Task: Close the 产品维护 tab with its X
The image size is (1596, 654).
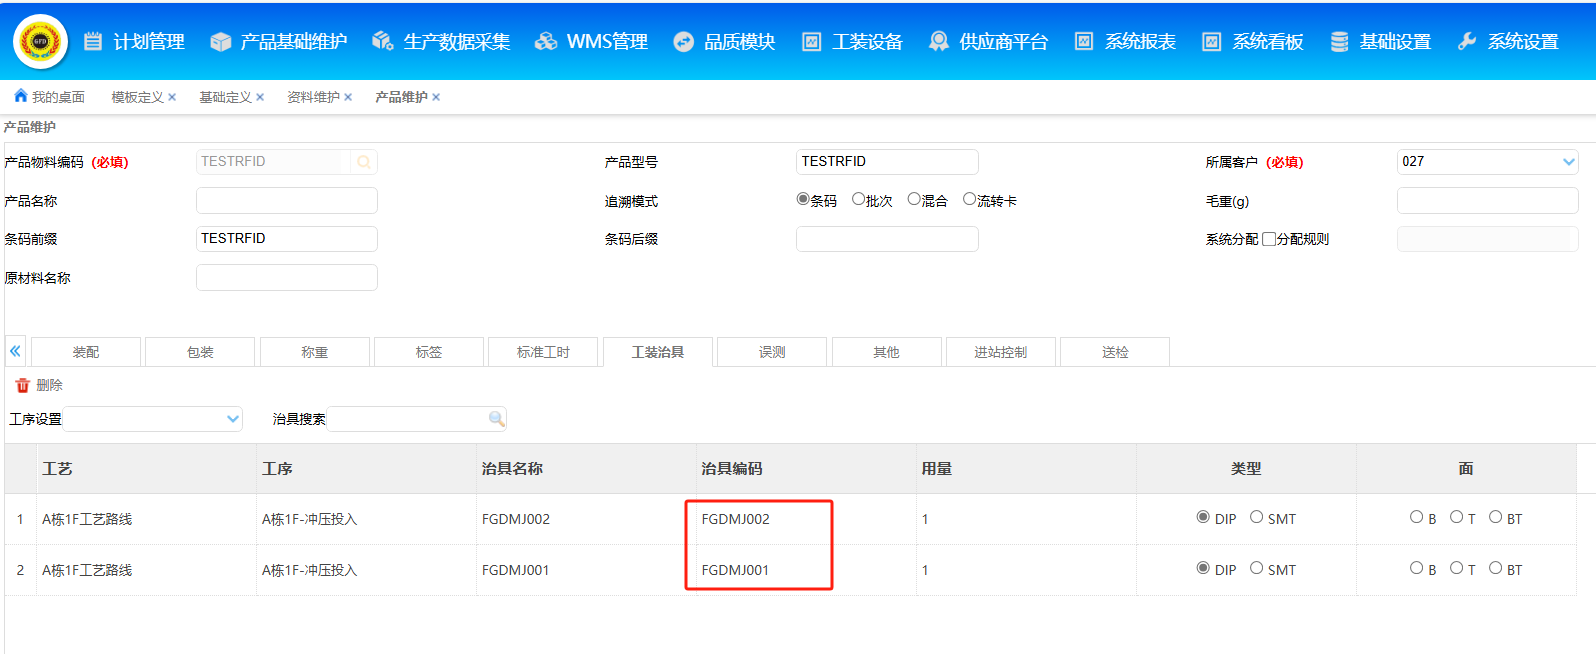Action: 436,97
